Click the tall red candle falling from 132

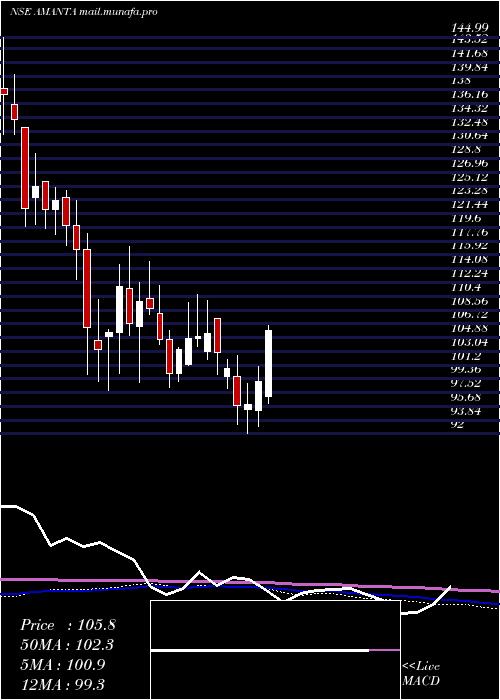click(x=25, y=168)
